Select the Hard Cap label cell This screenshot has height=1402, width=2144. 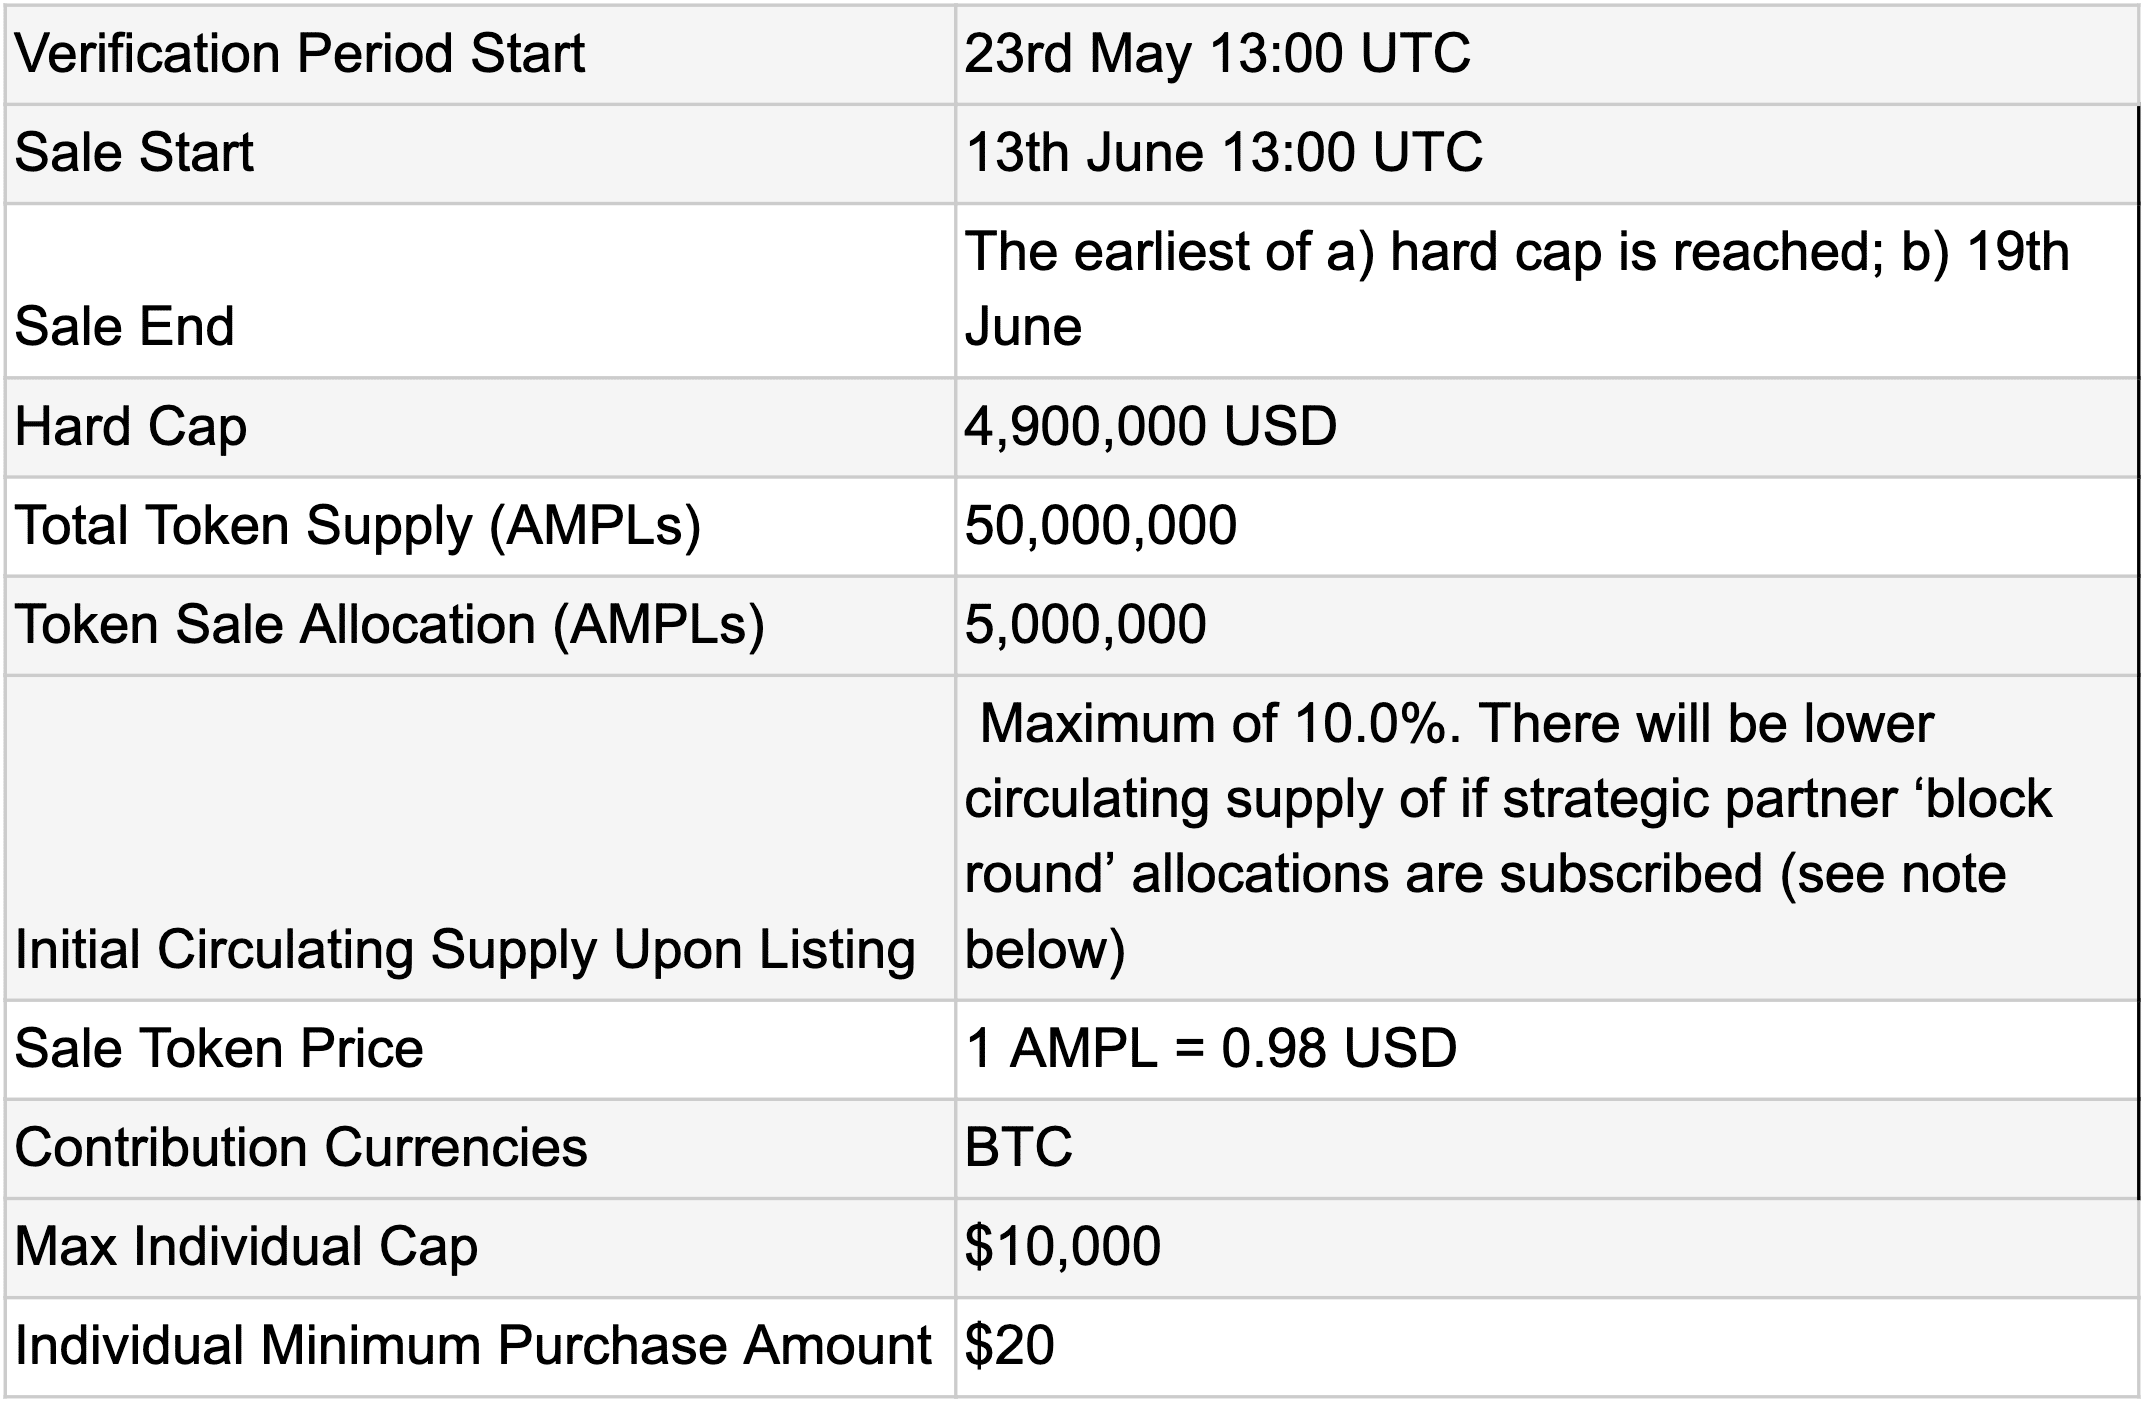480,427
